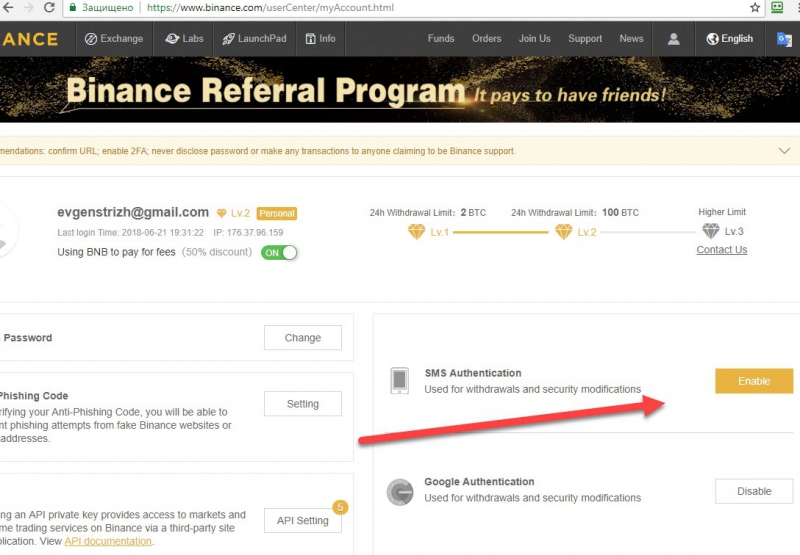Click the small diamond beside the email

[221, 213]
